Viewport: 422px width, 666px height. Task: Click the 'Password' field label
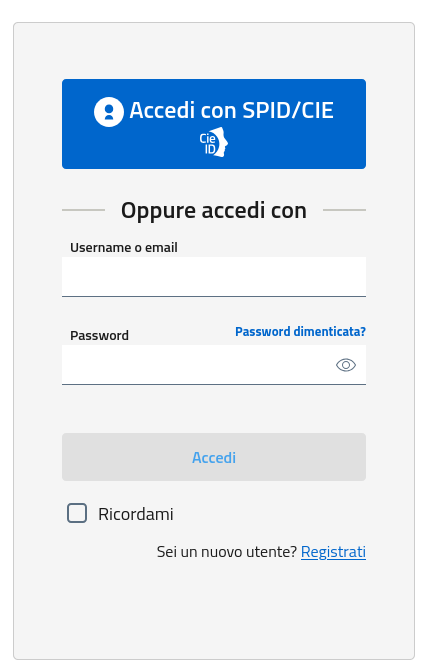click(99, 335)
